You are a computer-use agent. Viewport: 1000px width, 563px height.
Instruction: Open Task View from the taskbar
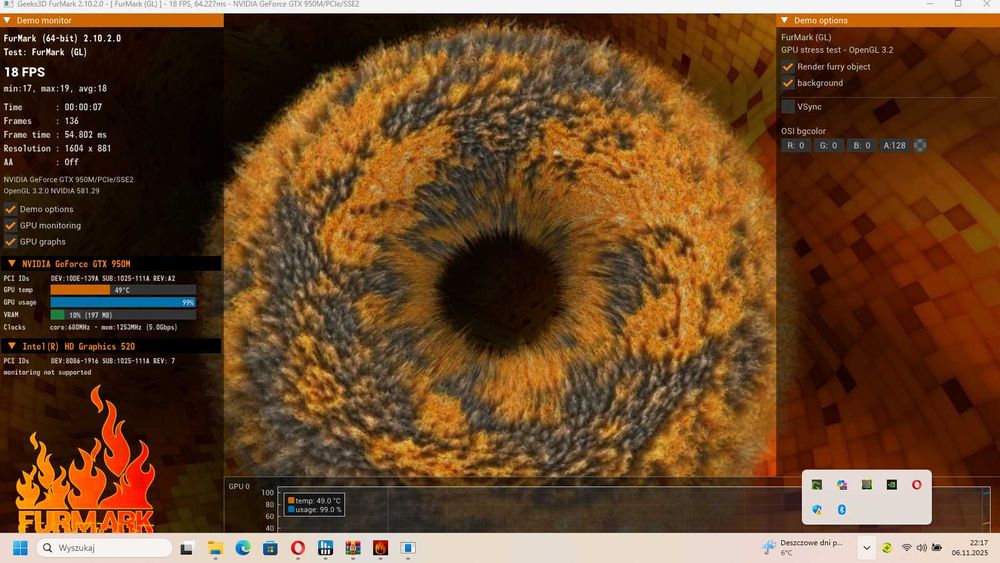187,548
